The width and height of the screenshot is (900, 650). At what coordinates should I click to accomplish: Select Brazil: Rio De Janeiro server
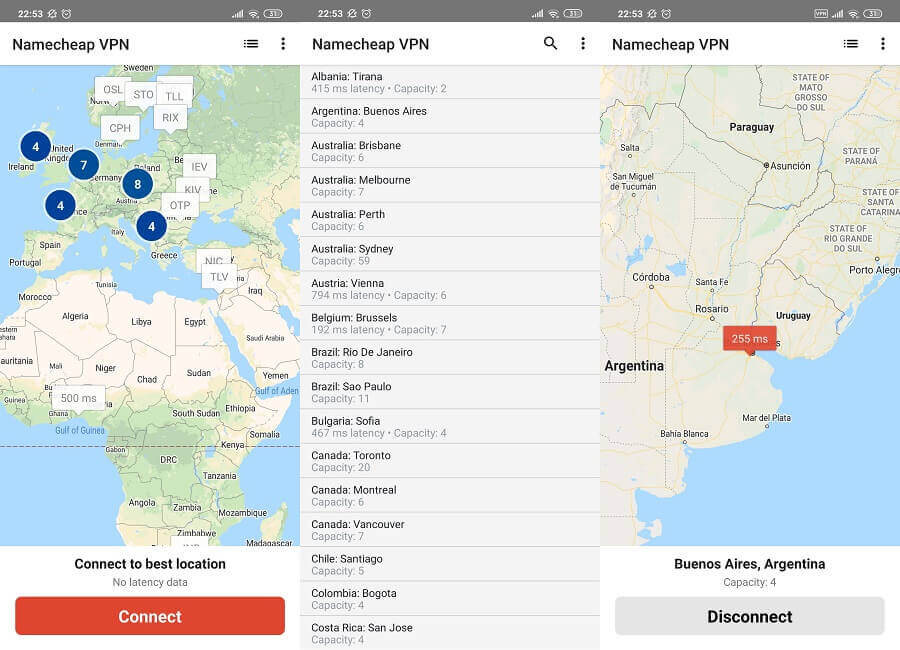450,358
